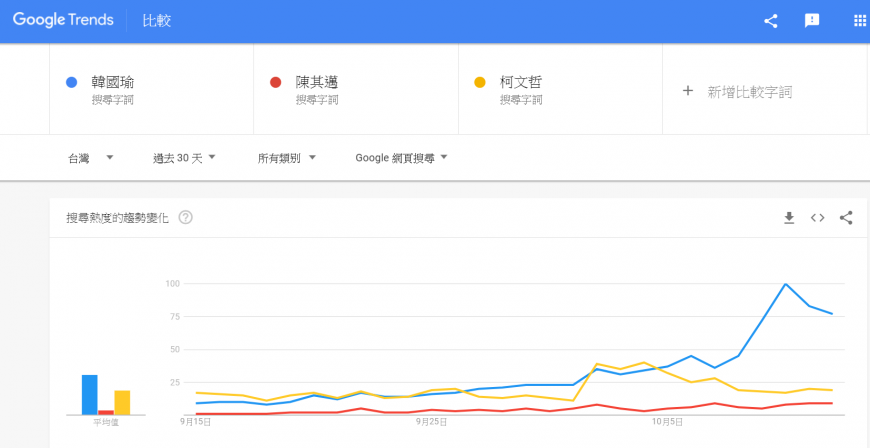Image resolution: width=870 pixels, height=448 pixels.
Task: Click the blue line peak at 100
Action: coord(785,284)
